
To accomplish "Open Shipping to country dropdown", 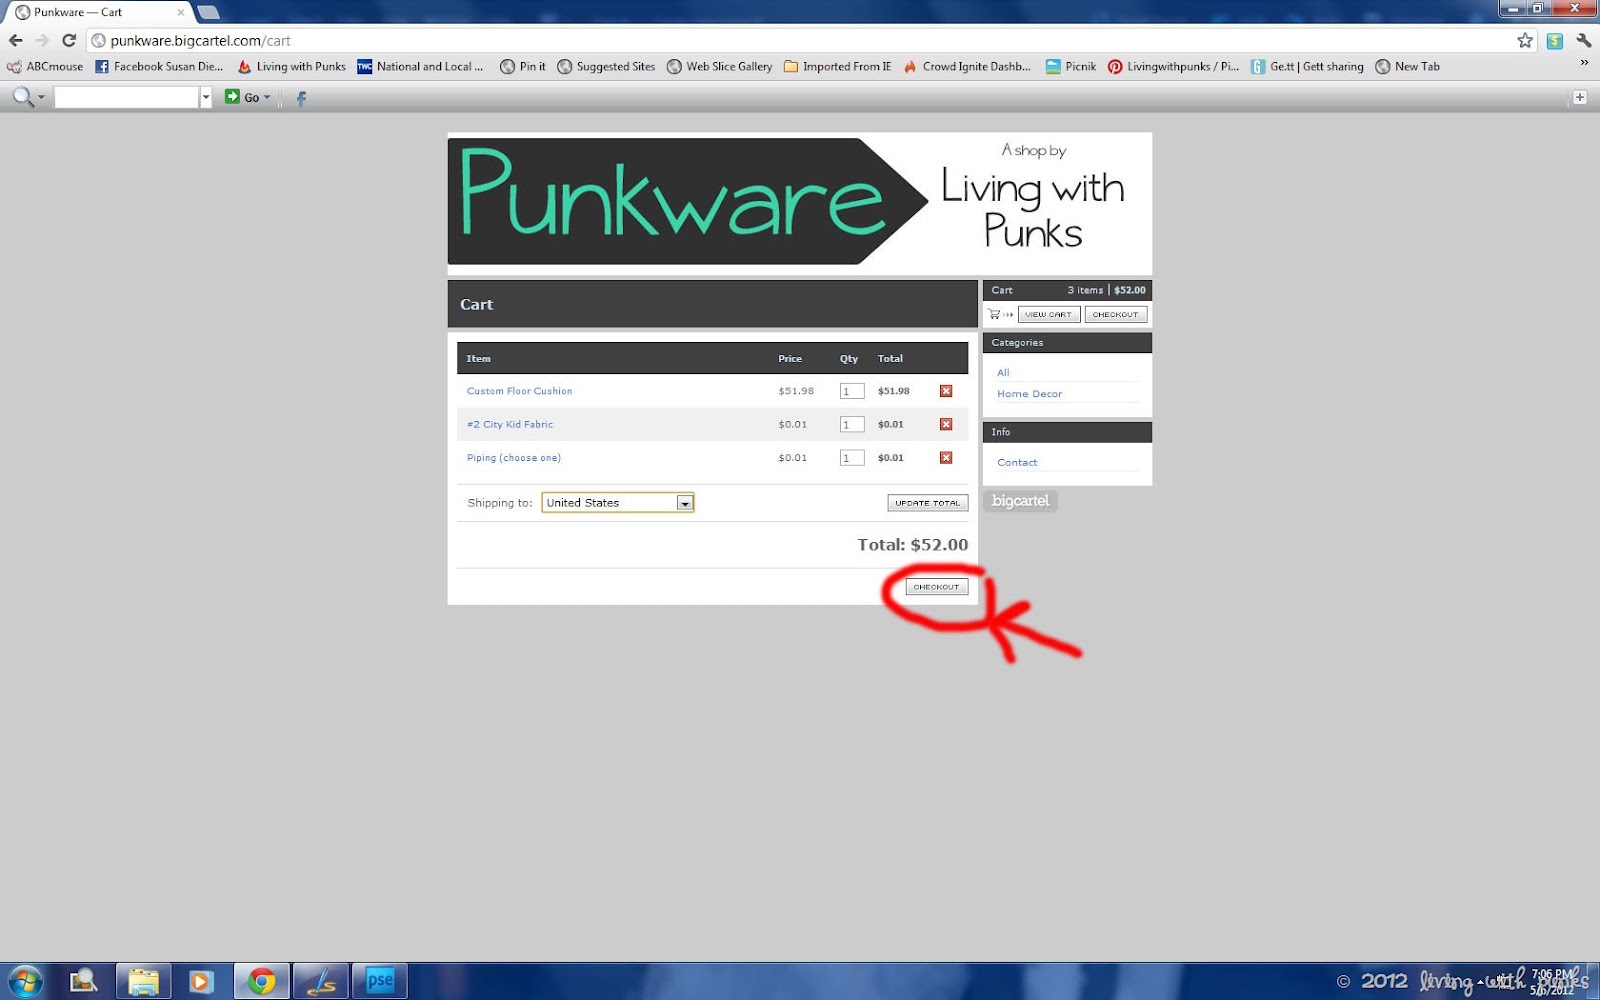I will tap(618, 502).
